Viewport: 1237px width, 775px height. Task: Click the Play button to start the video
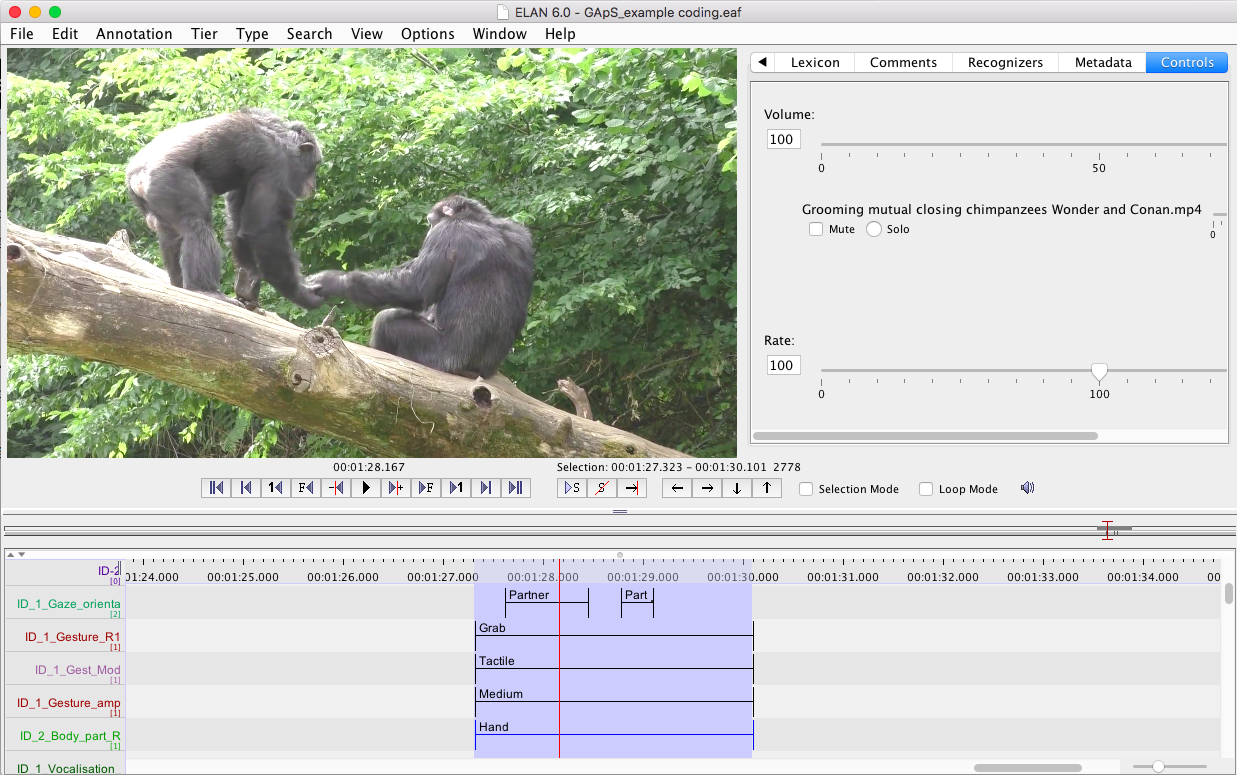pyautogui.click(x=366, y=488)
